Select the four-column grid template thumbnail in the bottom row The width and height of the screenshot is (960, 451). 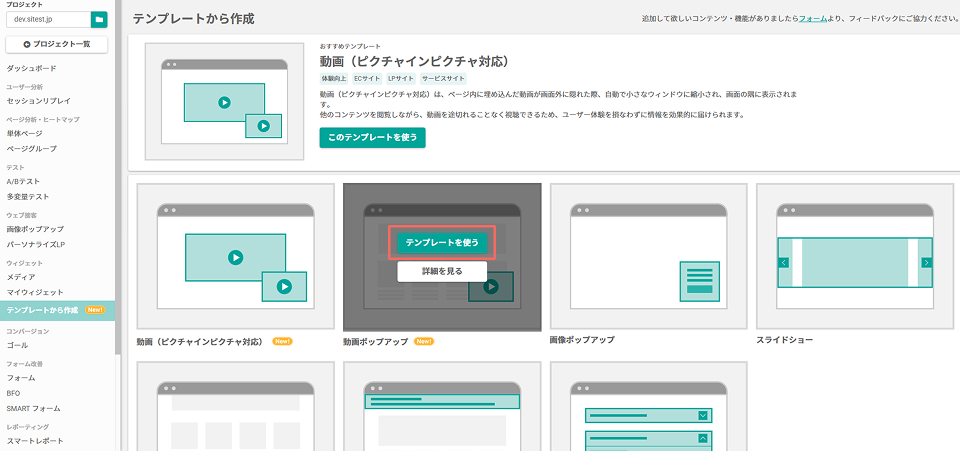(236, 406)
